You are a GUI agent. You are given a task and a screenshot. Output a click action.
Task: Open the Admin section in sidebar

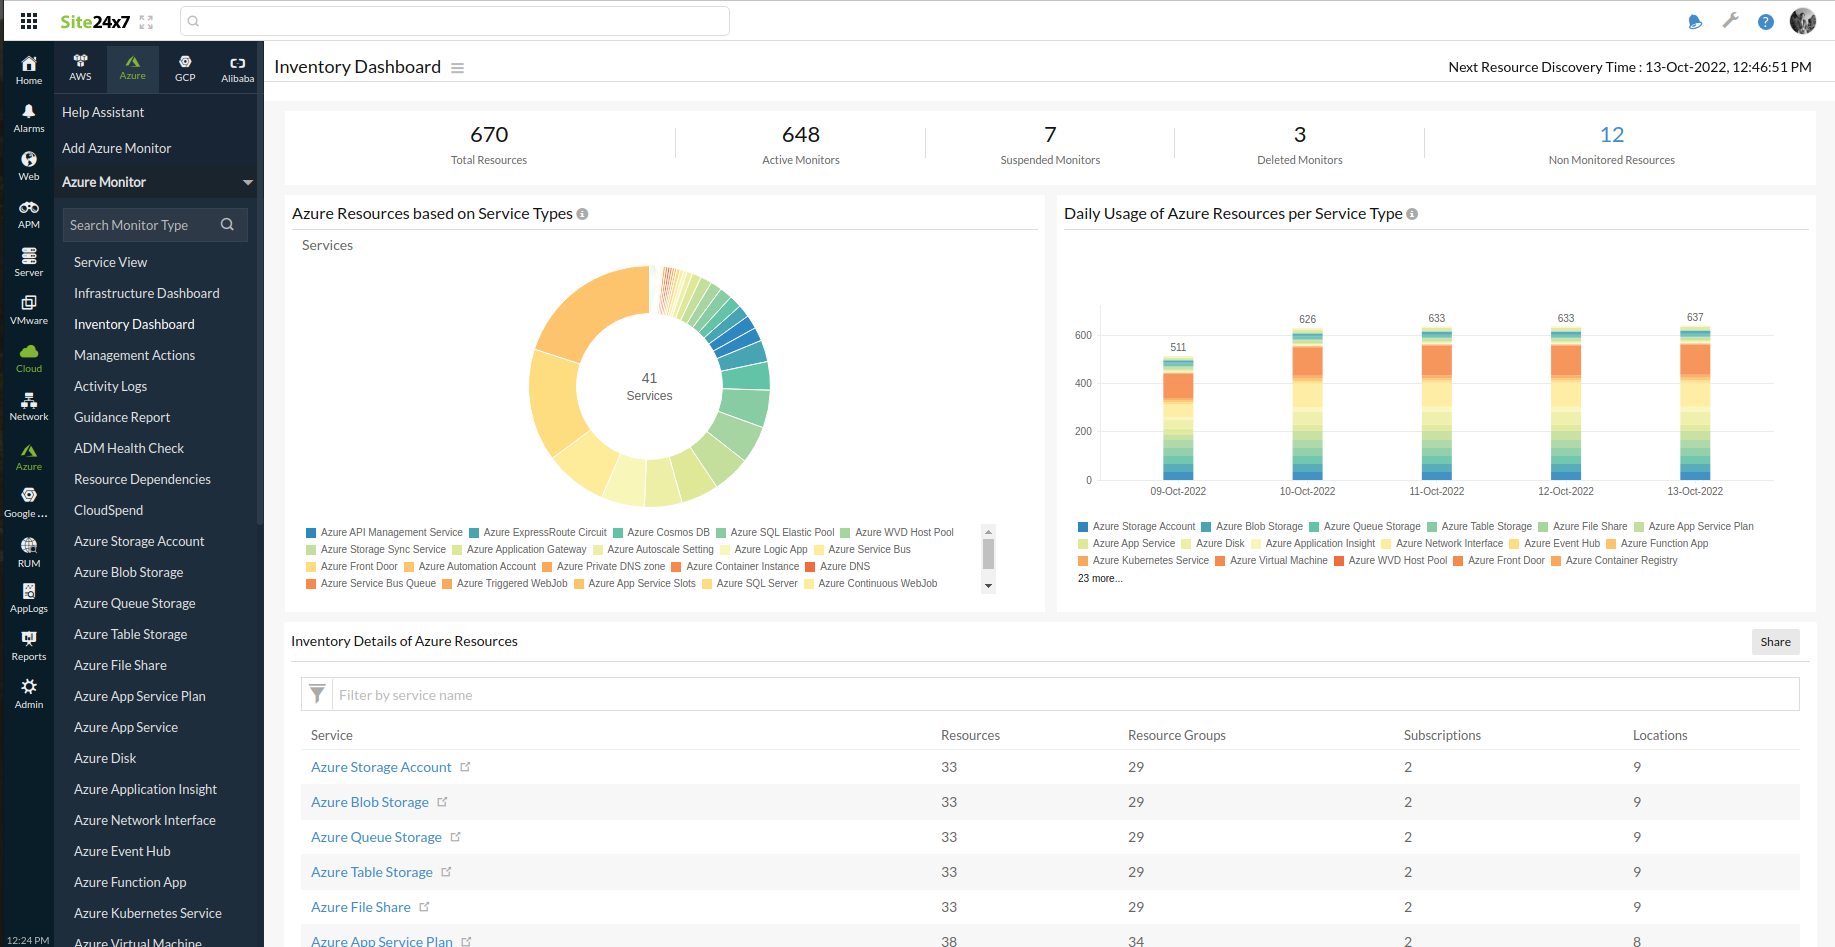pos(28,691)
